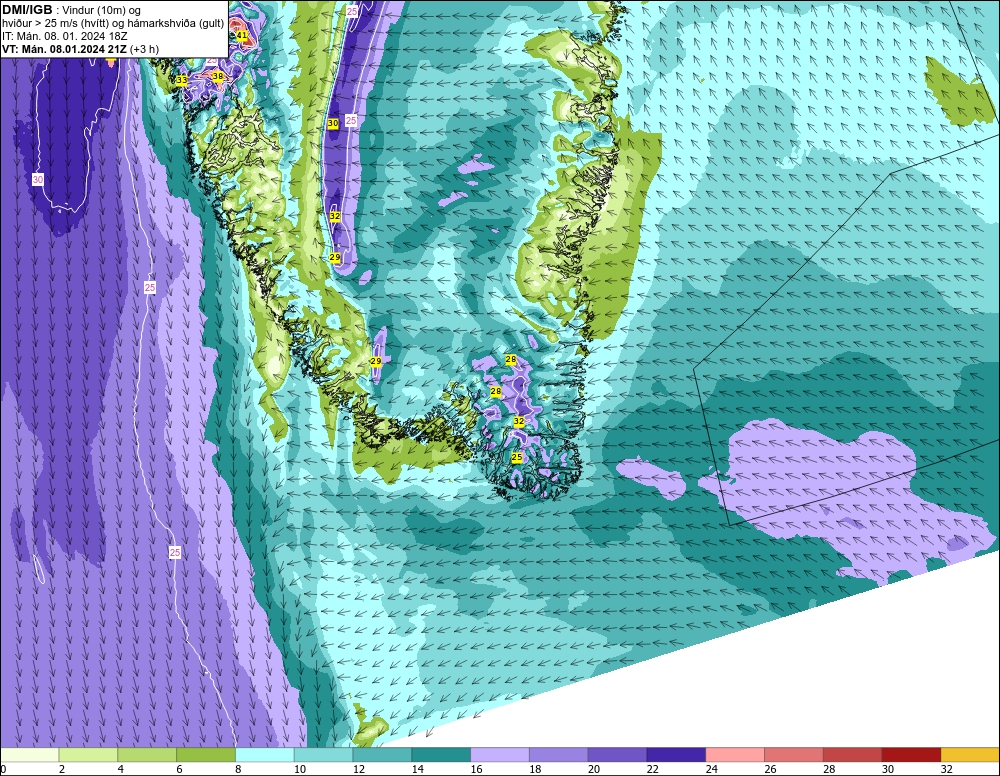Click the legend scale number 18
The height and width of the screenshot is (776, 1000).
[x=535, y=770]
